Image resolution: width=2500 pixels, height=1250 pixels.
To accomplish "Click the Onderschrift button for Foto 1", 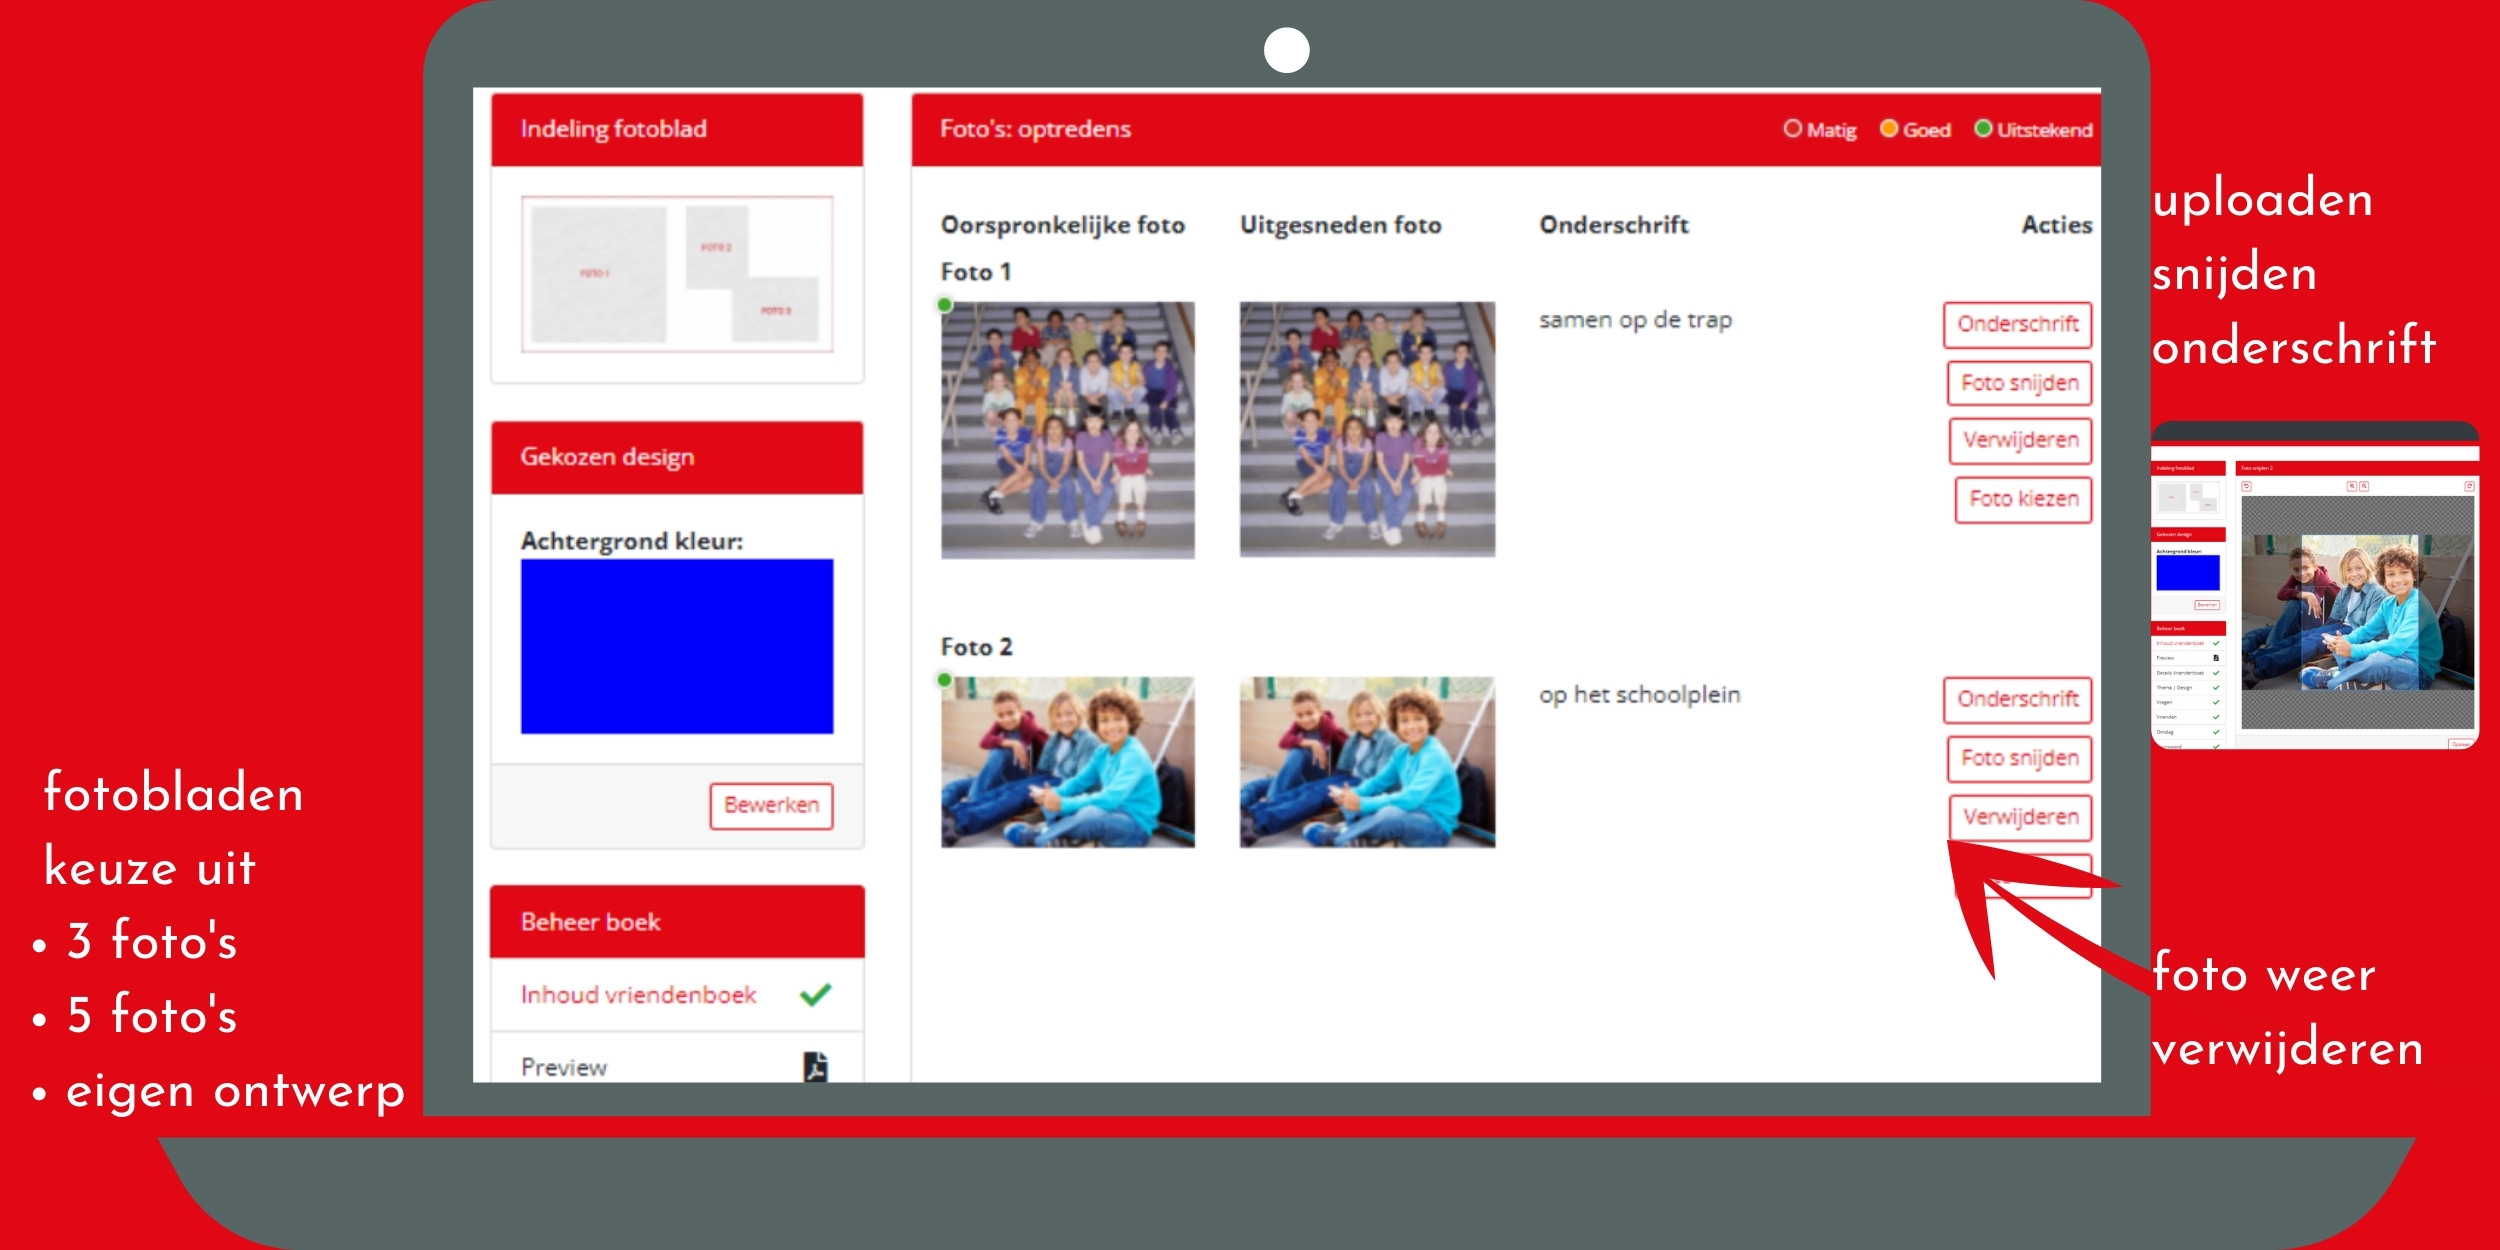I will pyautogui.click(x=2018, y=324).
